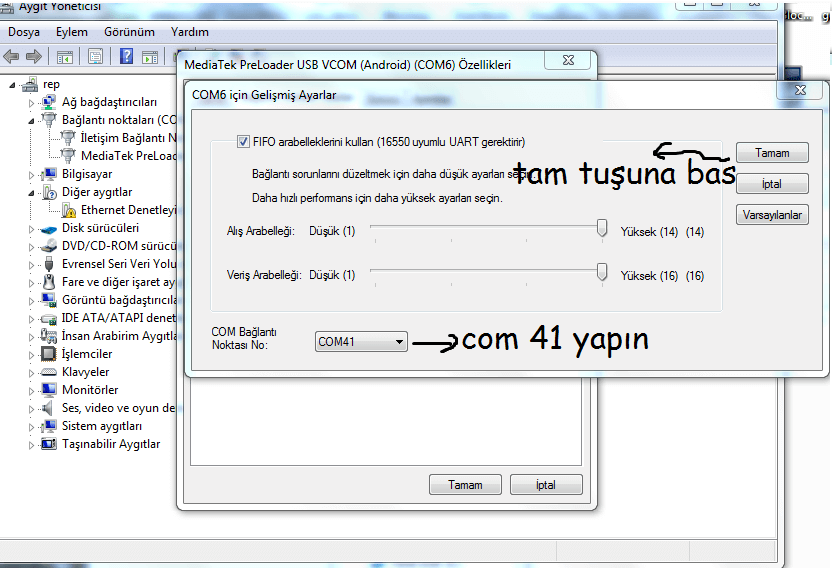Click the Varsayılanlar button
Viewport: 832px width, 568px height.
pyautogui.click(x=772, y=215)
